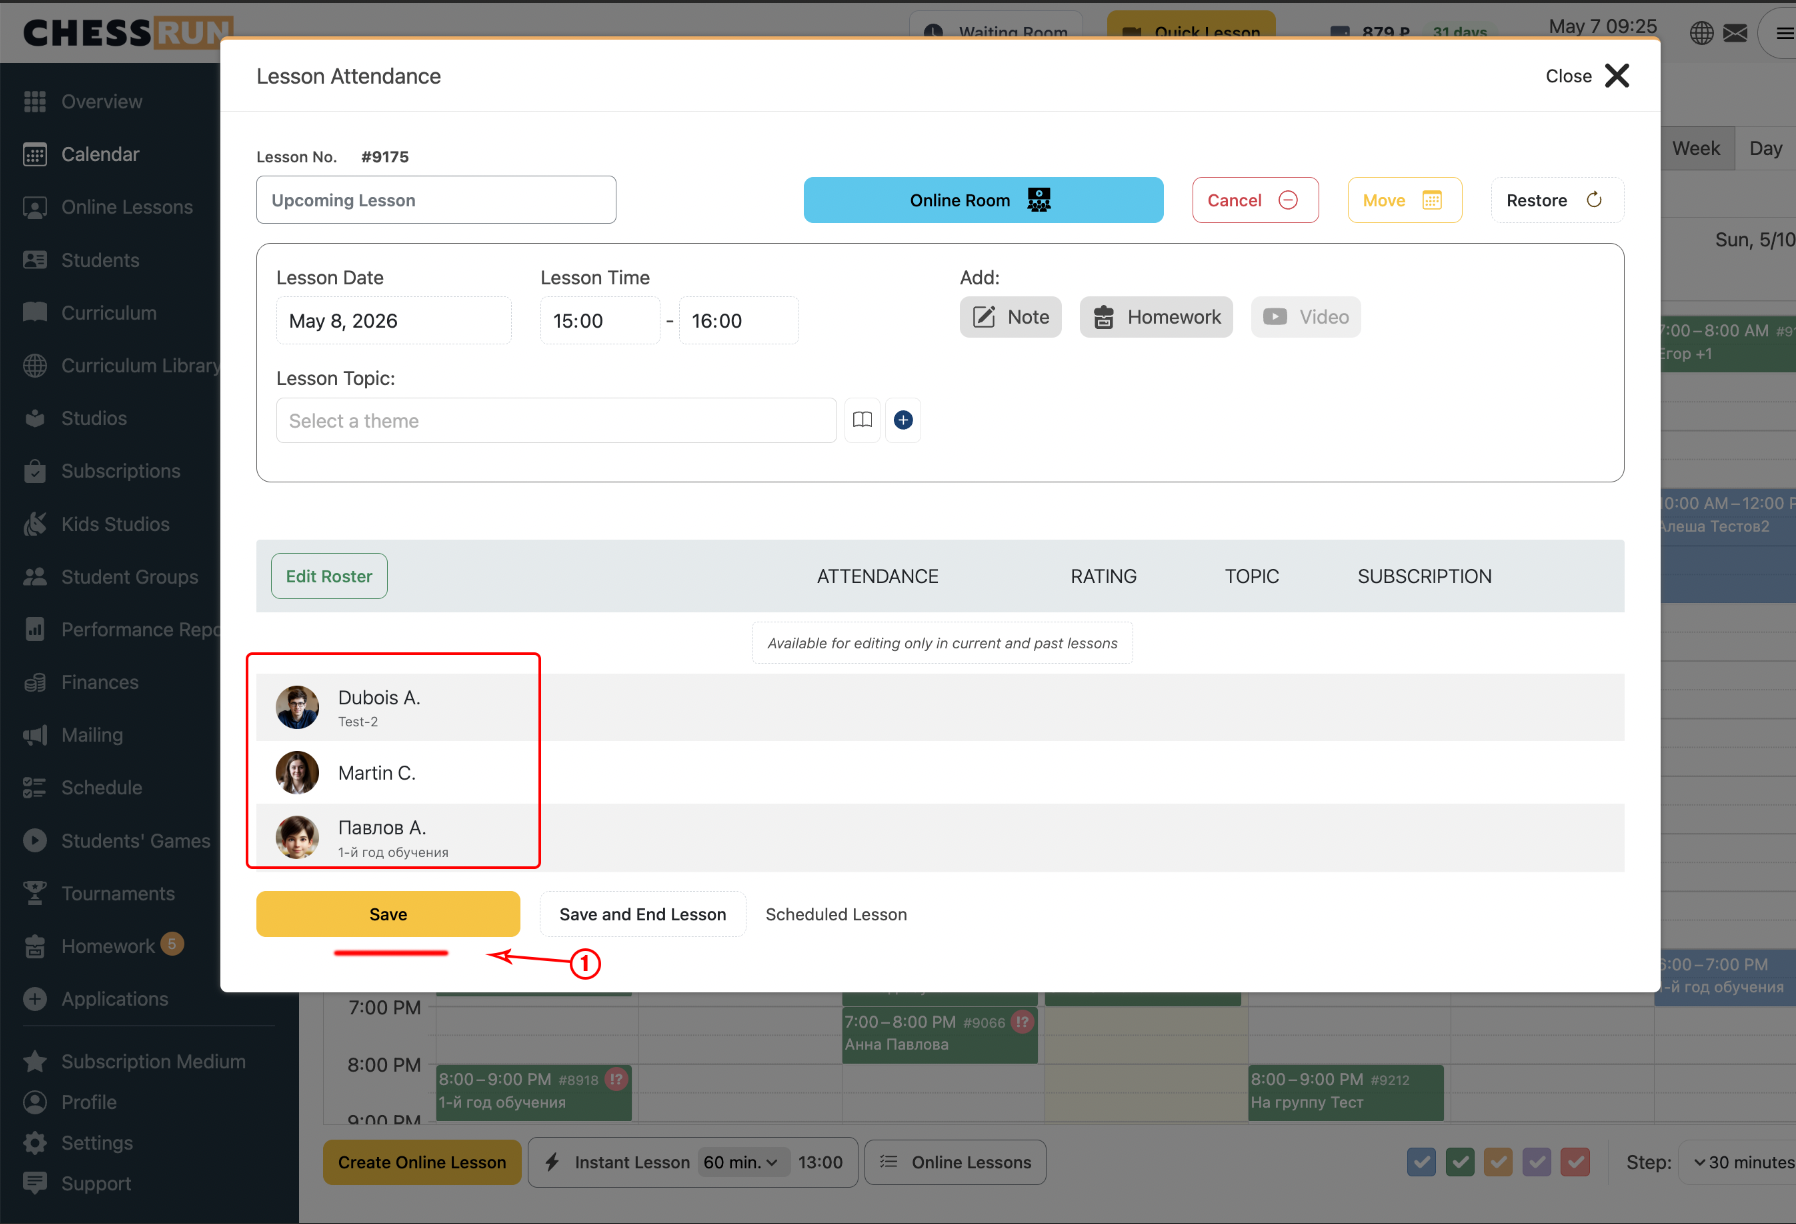Open the mail envelope icon in header
This screenshot has width=1796, height=1224.
1736,33
